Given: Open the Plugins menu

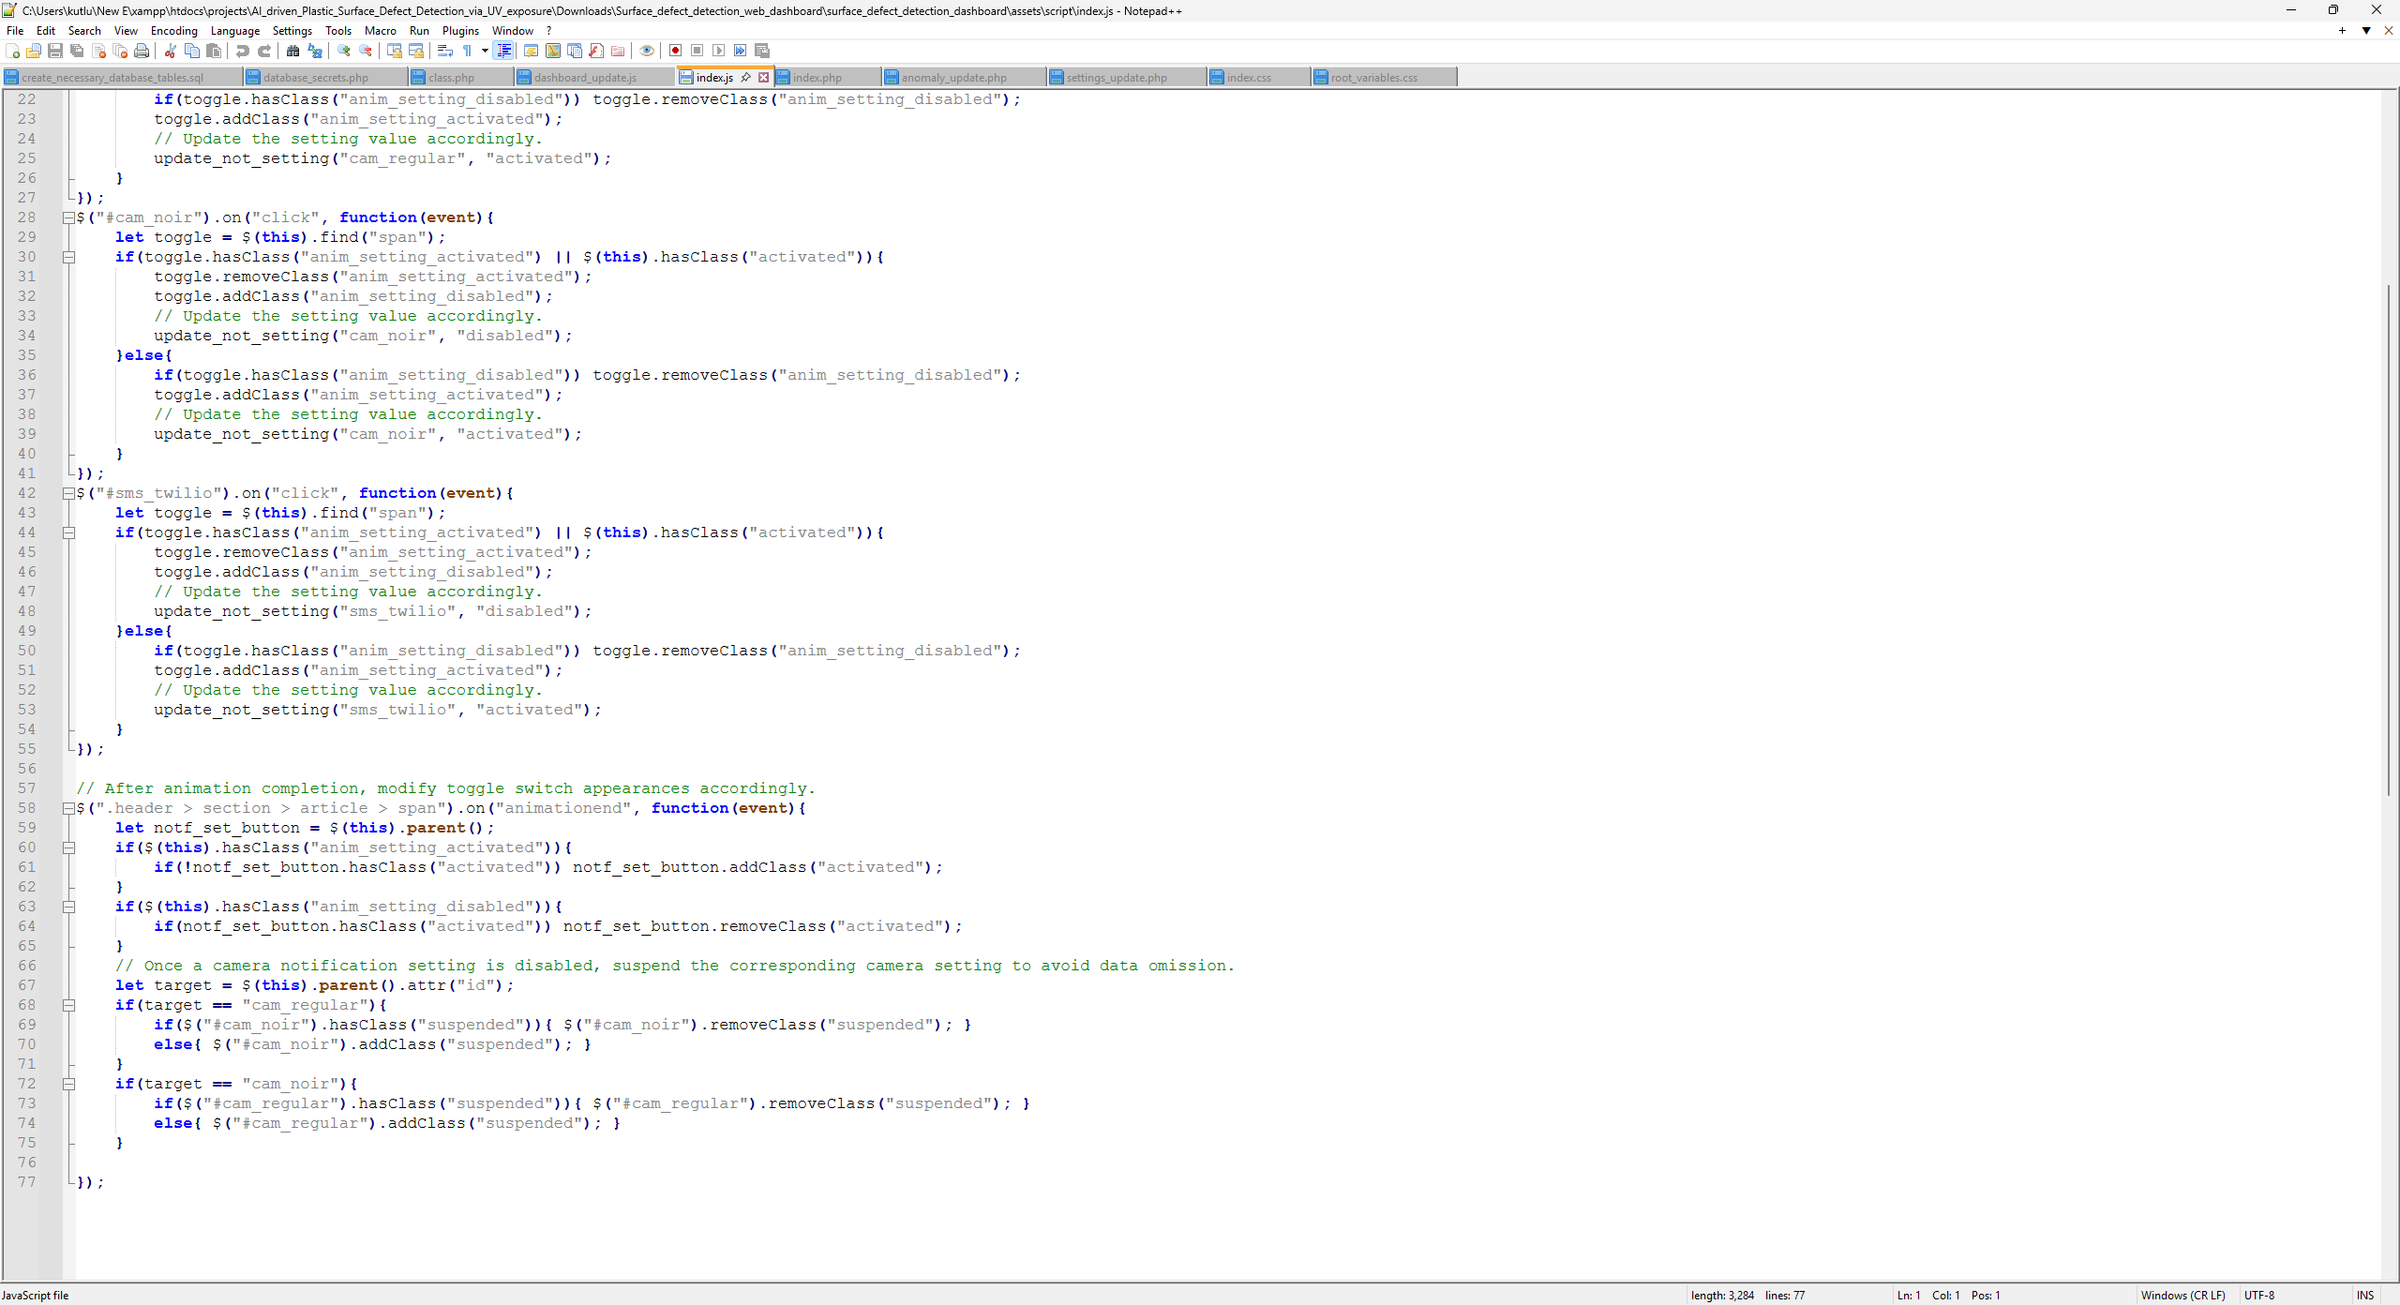Looking at the screenshot, I should point(460,31).
